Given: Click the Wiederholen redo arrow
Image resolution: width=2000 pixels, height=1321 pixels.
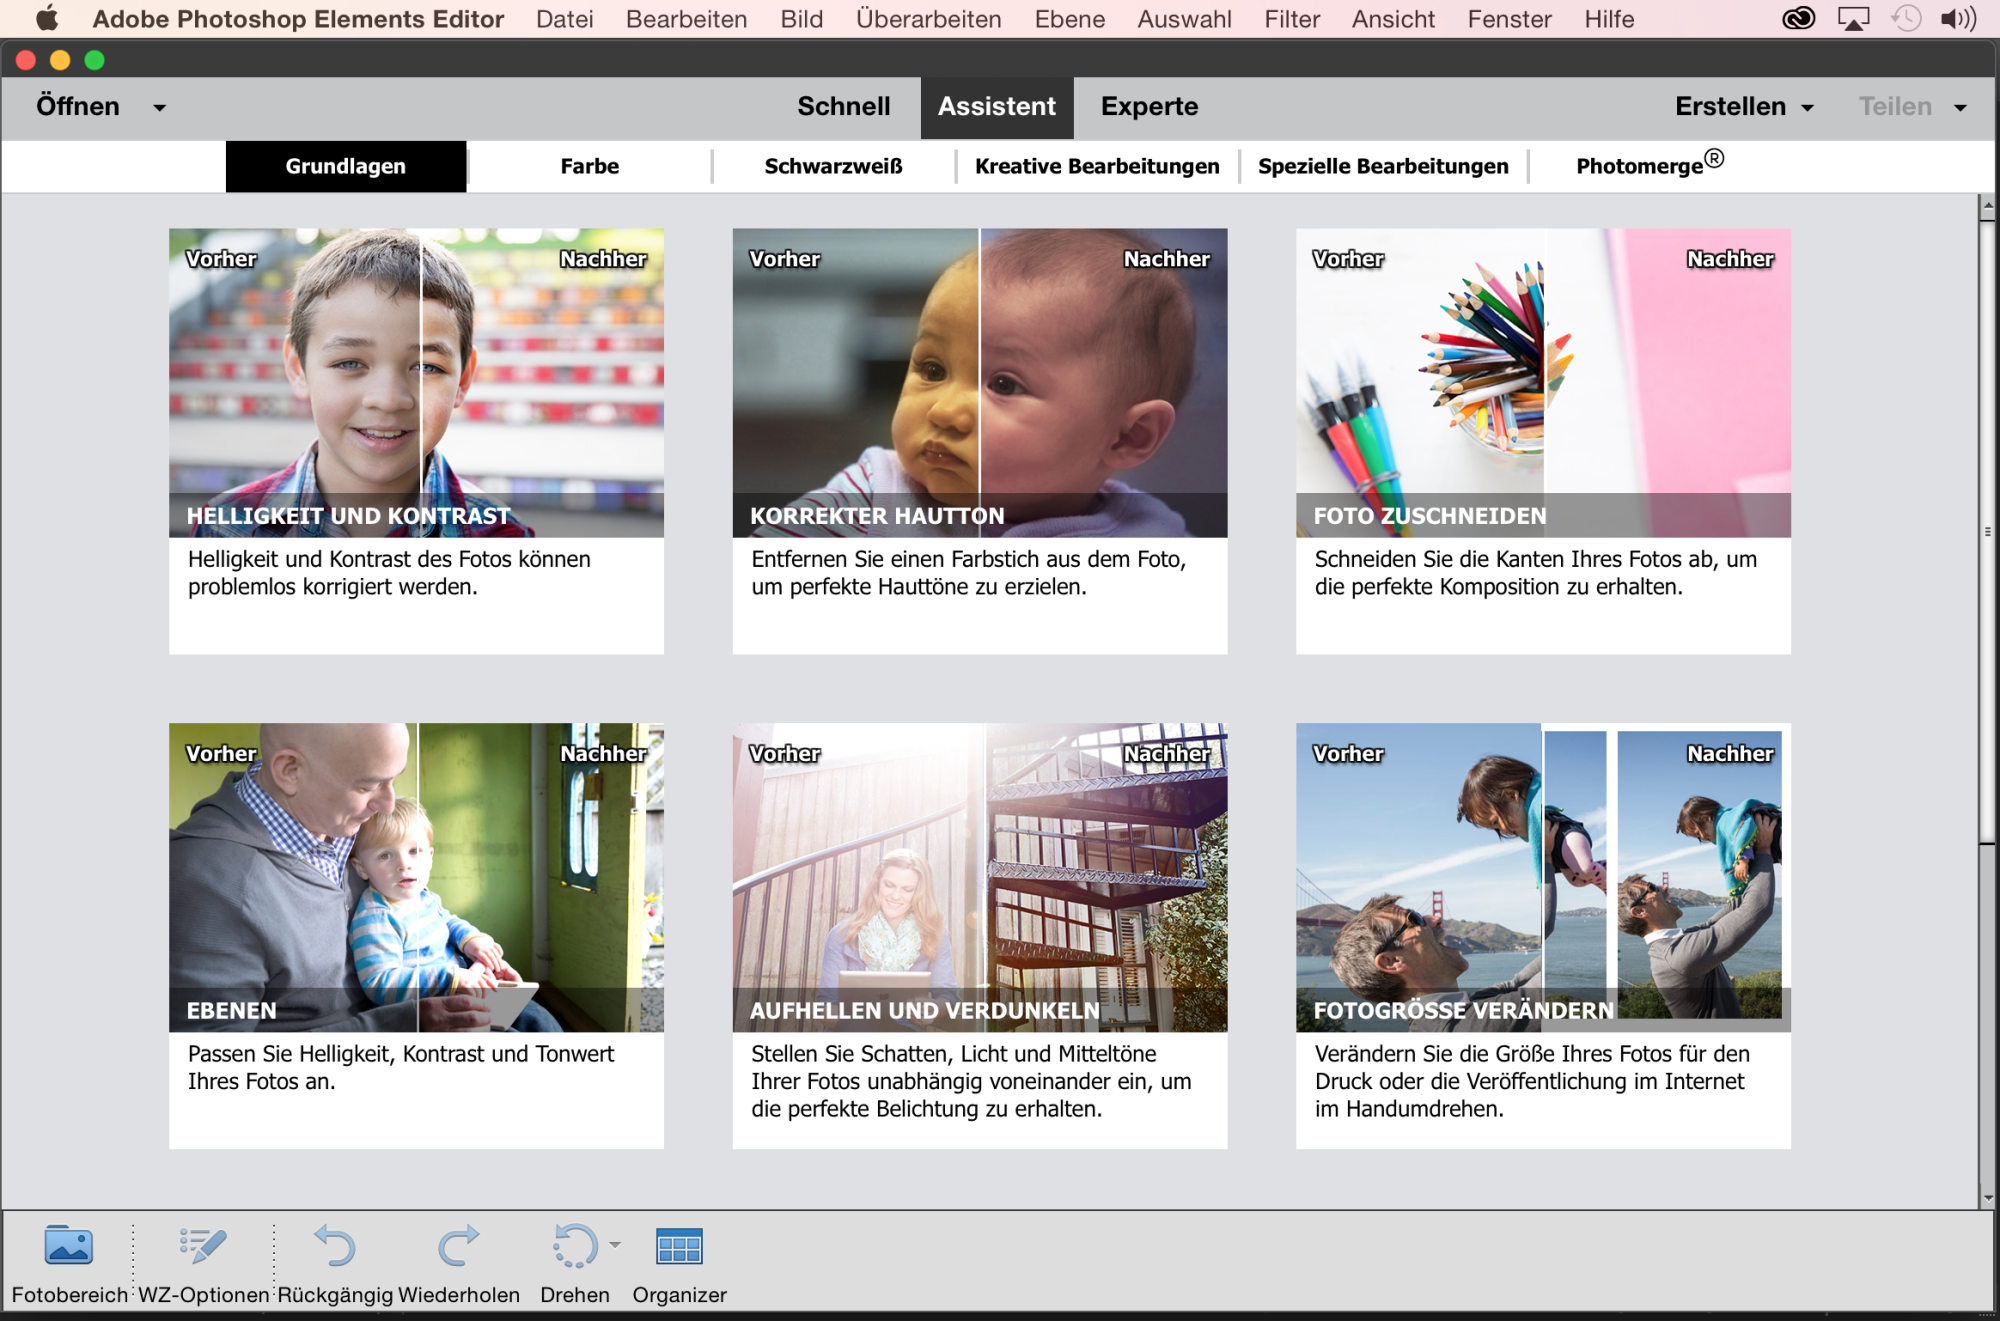Looking at the screenshot, I should click(x=459, y=1247).
